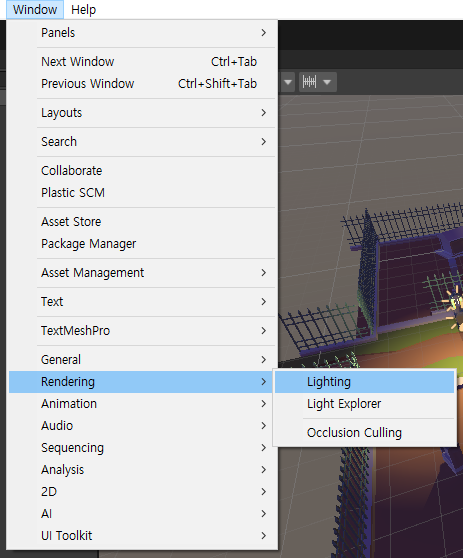Open the Collaborate window

coord(142,171)
